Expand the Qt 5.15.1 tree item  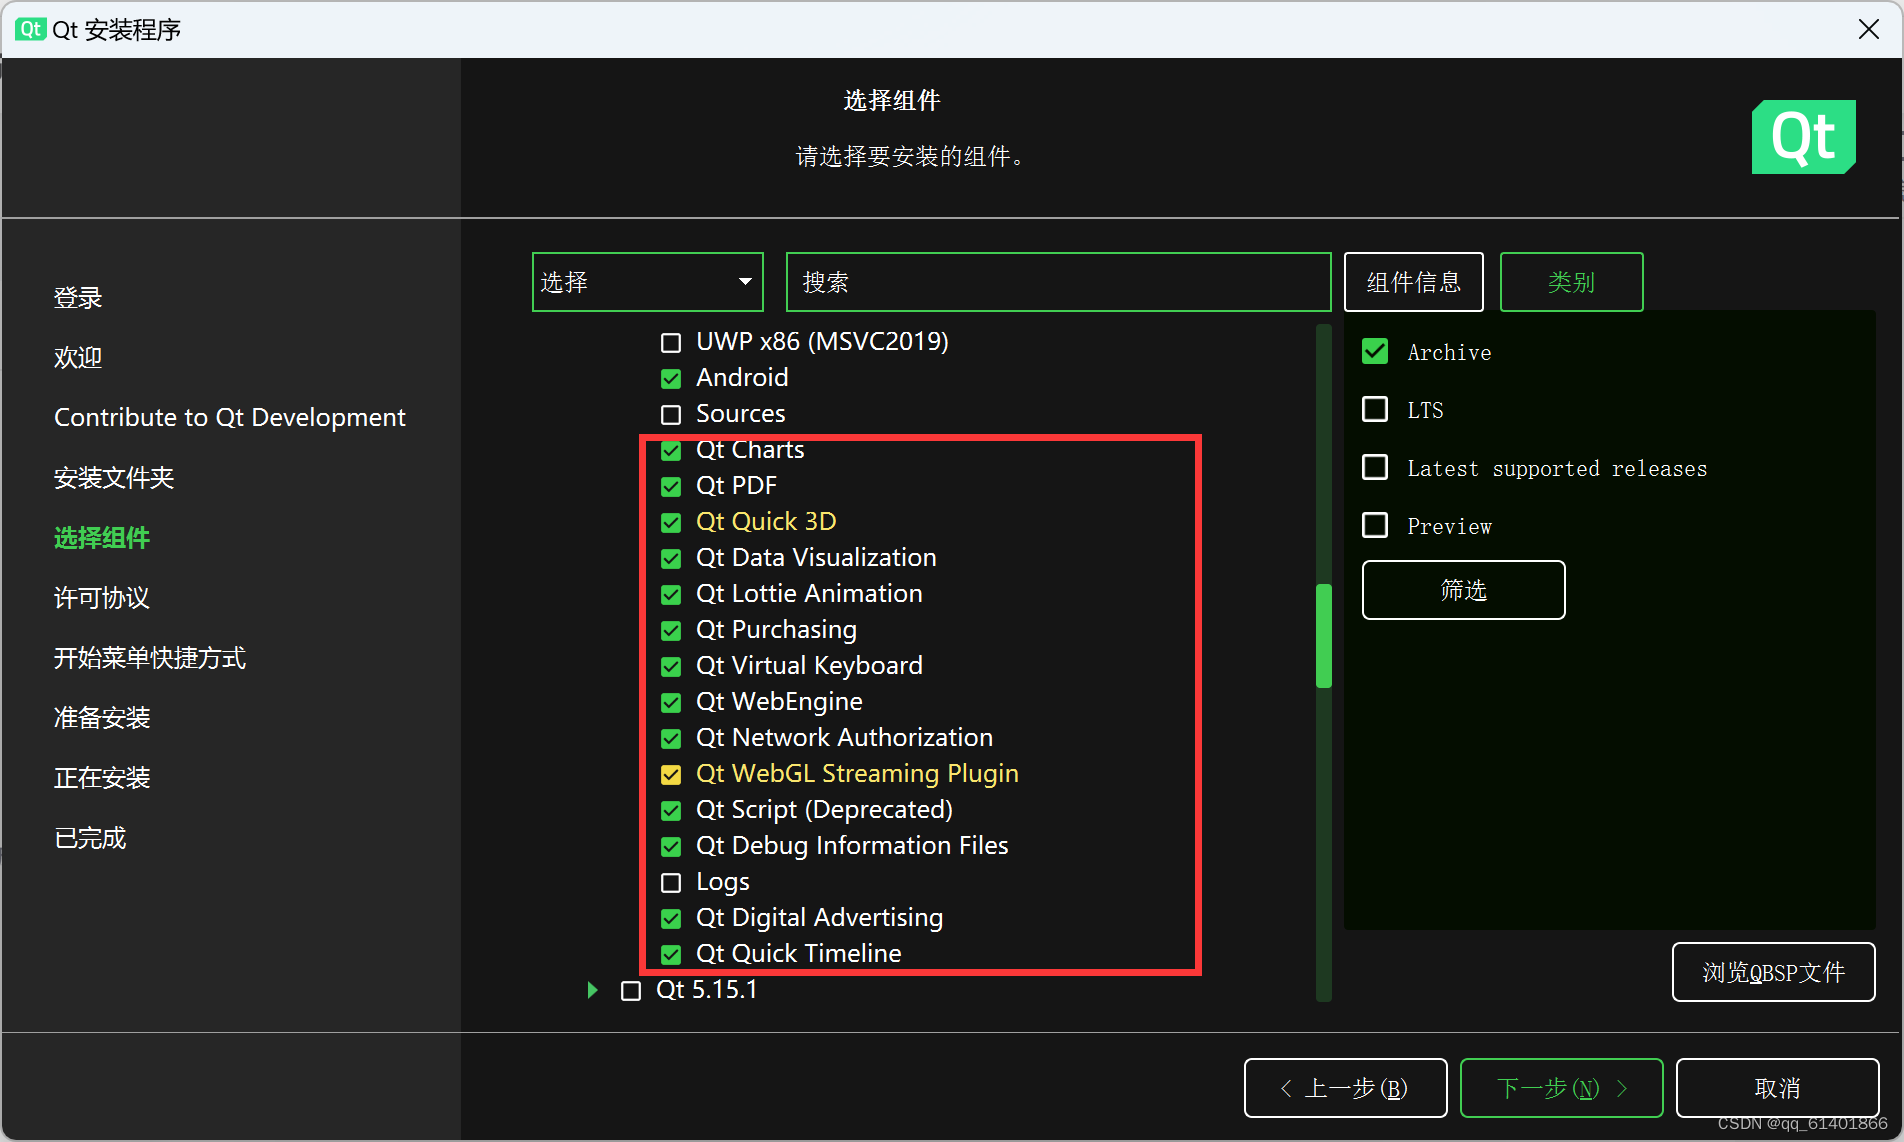[x=591, y=990]
